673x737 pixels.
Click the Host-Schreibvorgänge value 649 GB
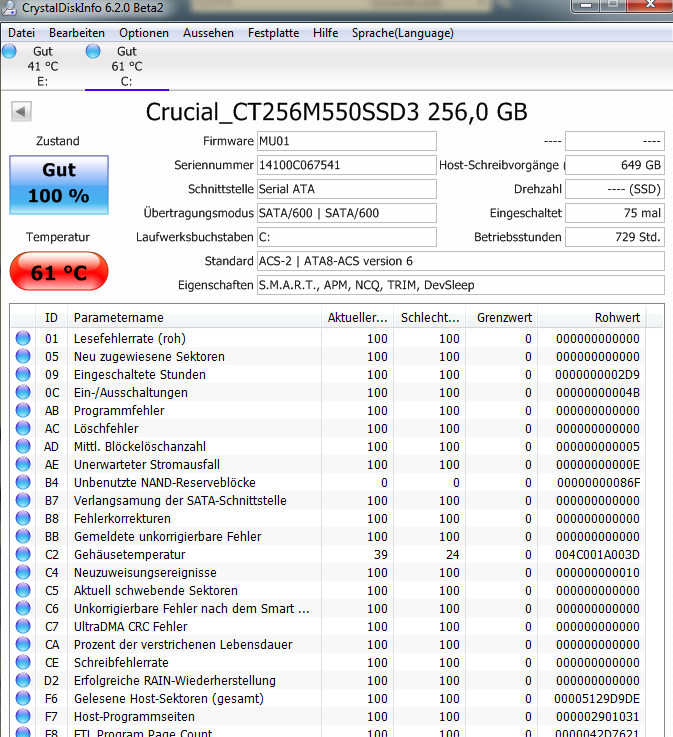point(615,165)
